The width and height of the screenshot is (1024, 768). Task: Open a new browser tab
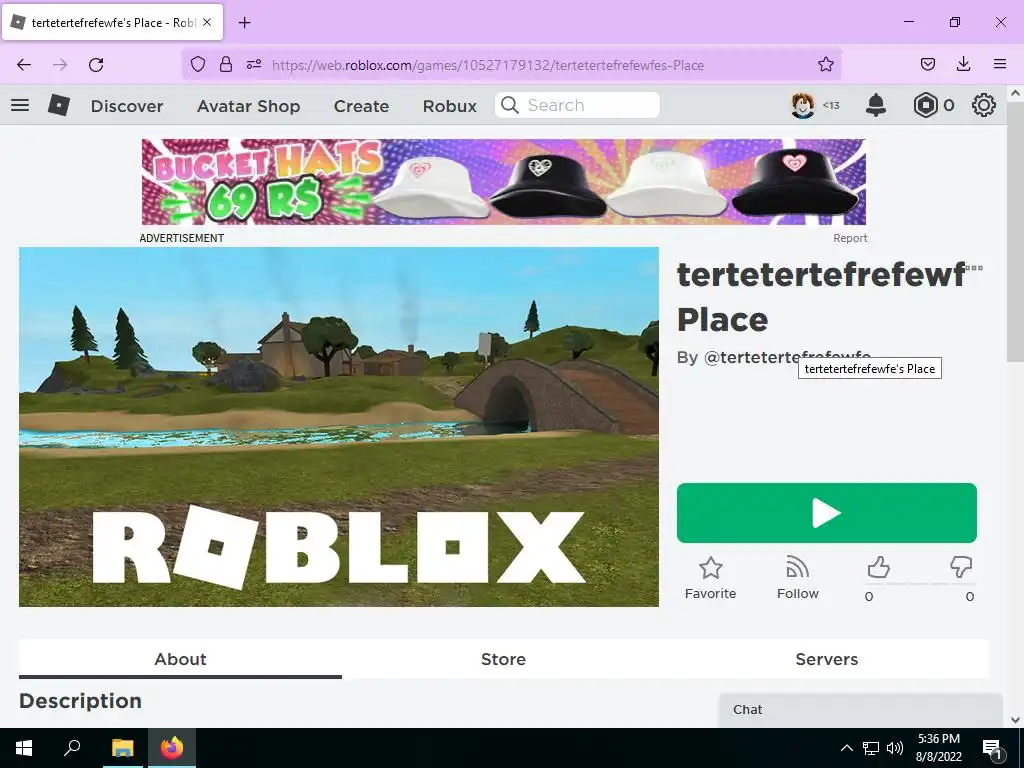point(244,23)
